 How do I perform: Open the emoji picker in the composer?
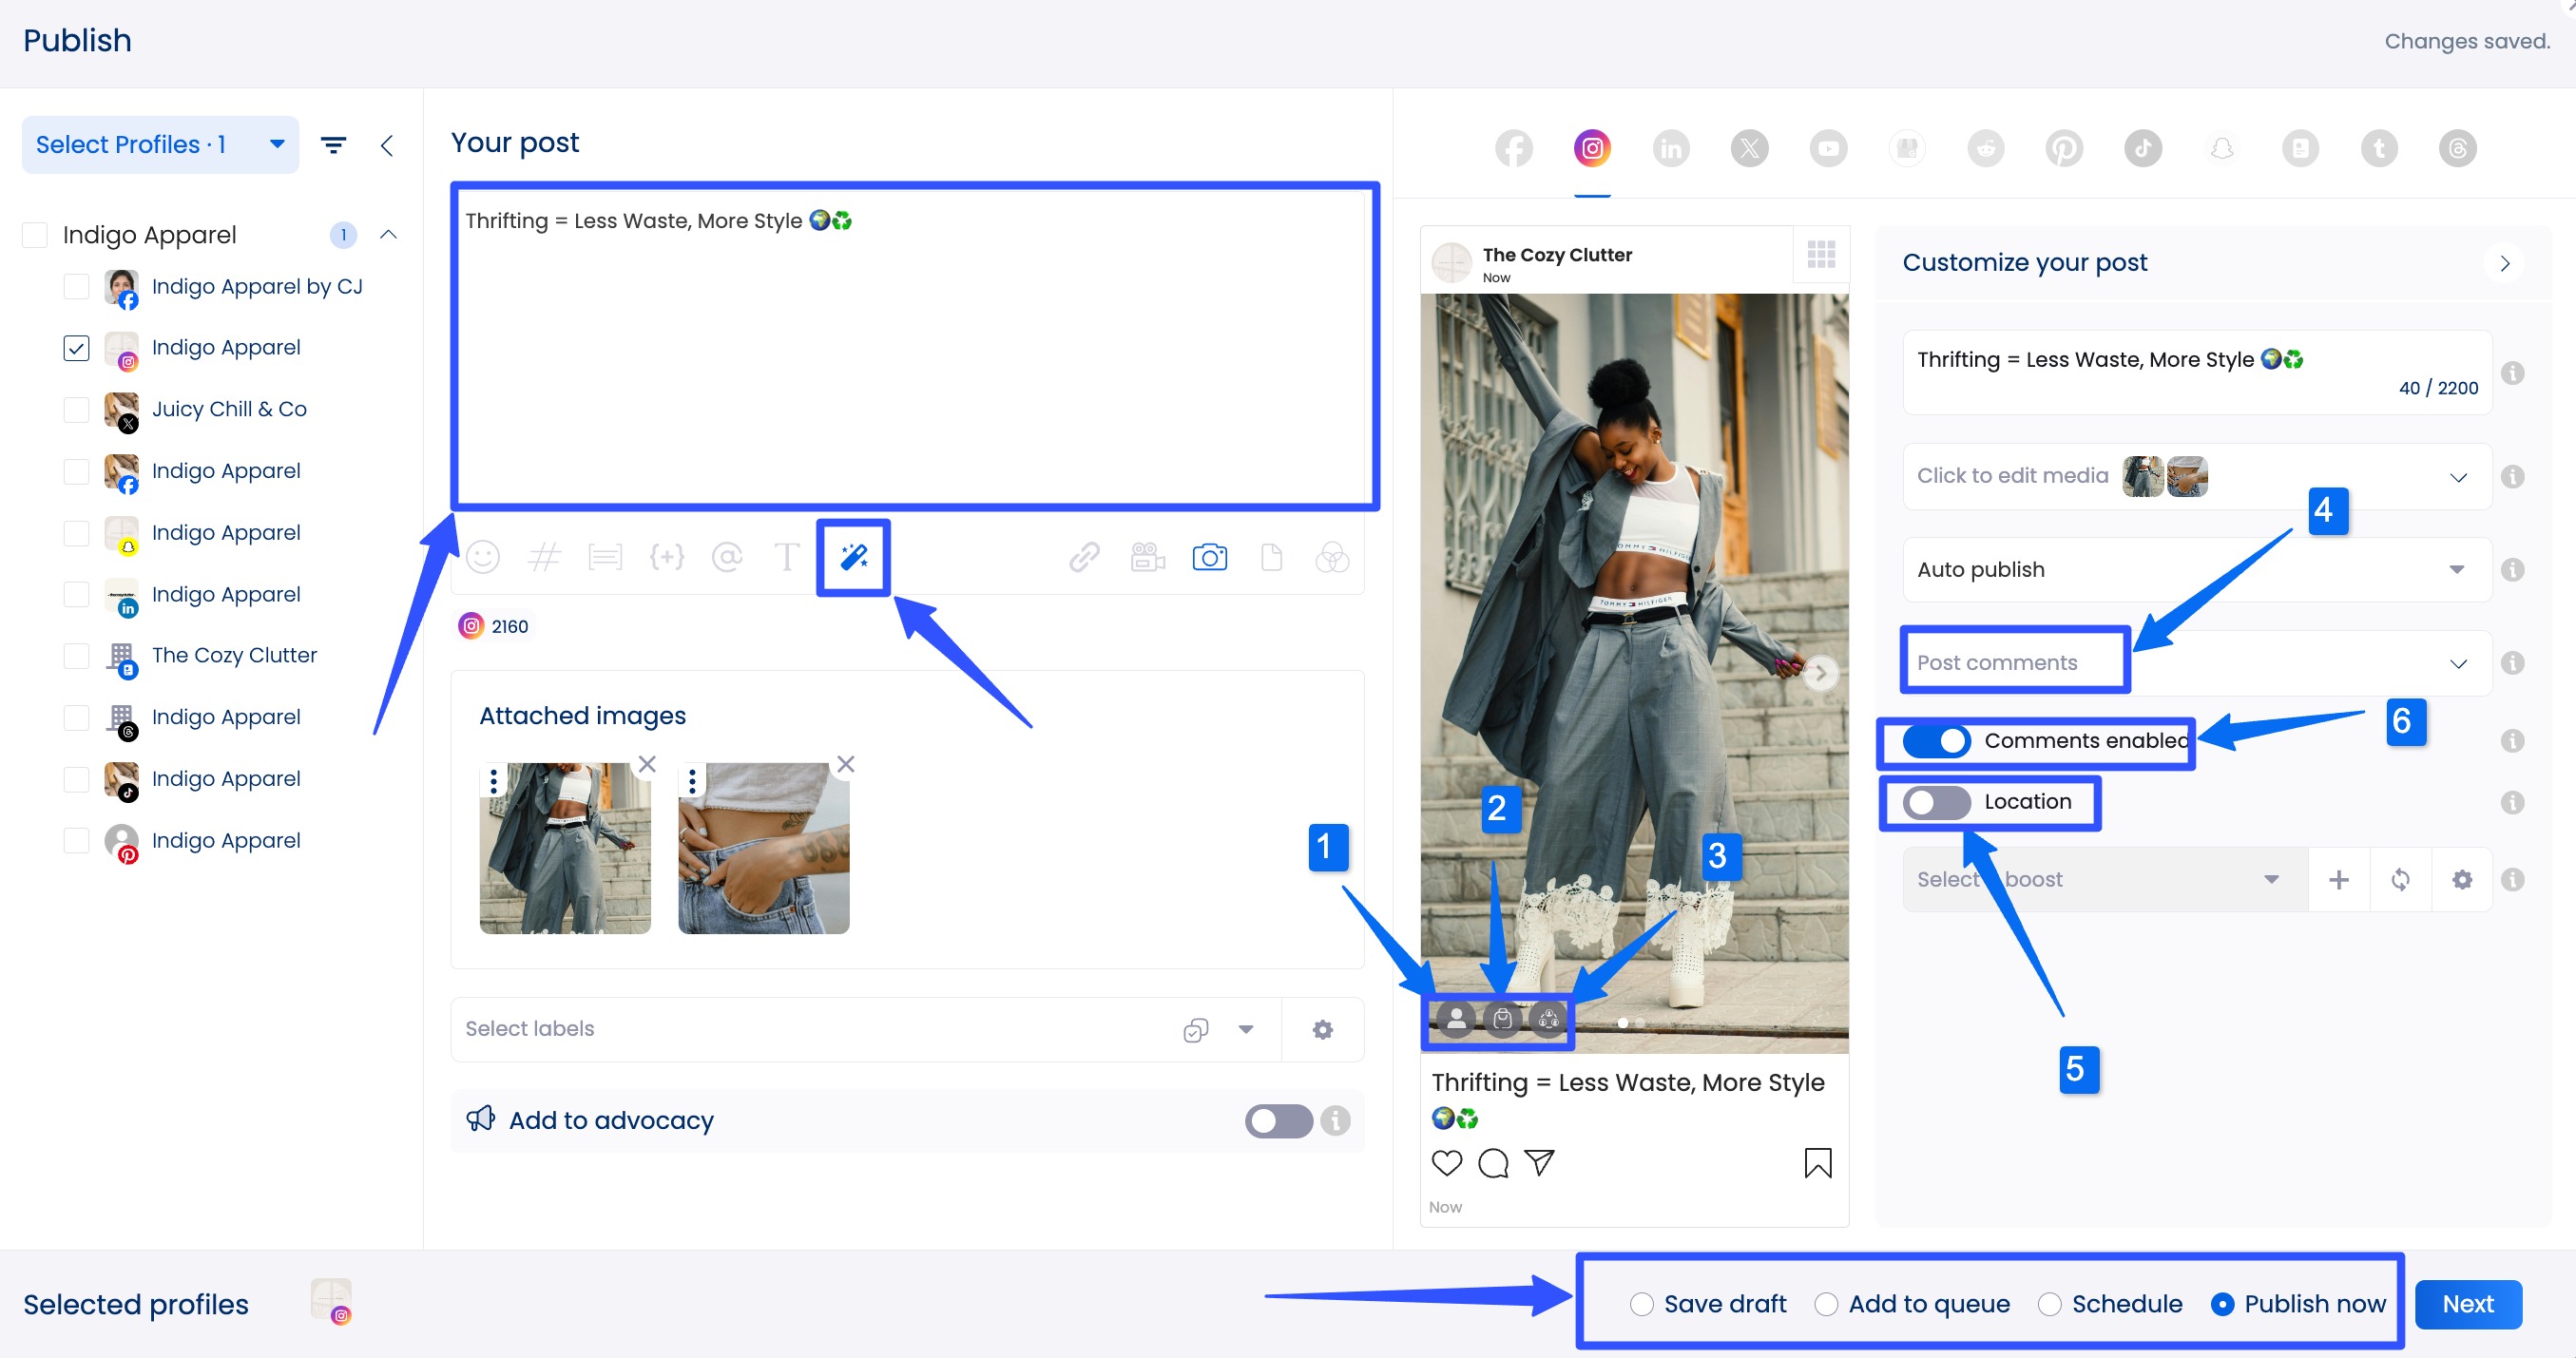(x=483, y=557)
